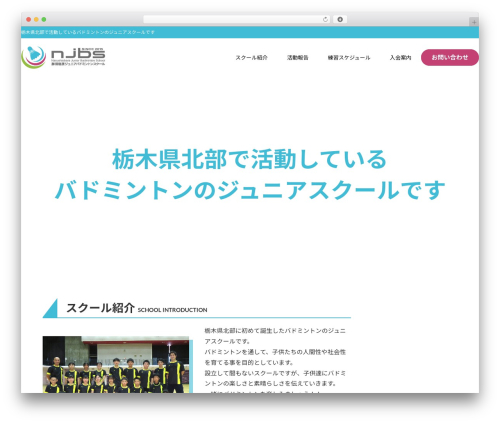
Task: Open a new tab with plus button
Action: [474, 22]
